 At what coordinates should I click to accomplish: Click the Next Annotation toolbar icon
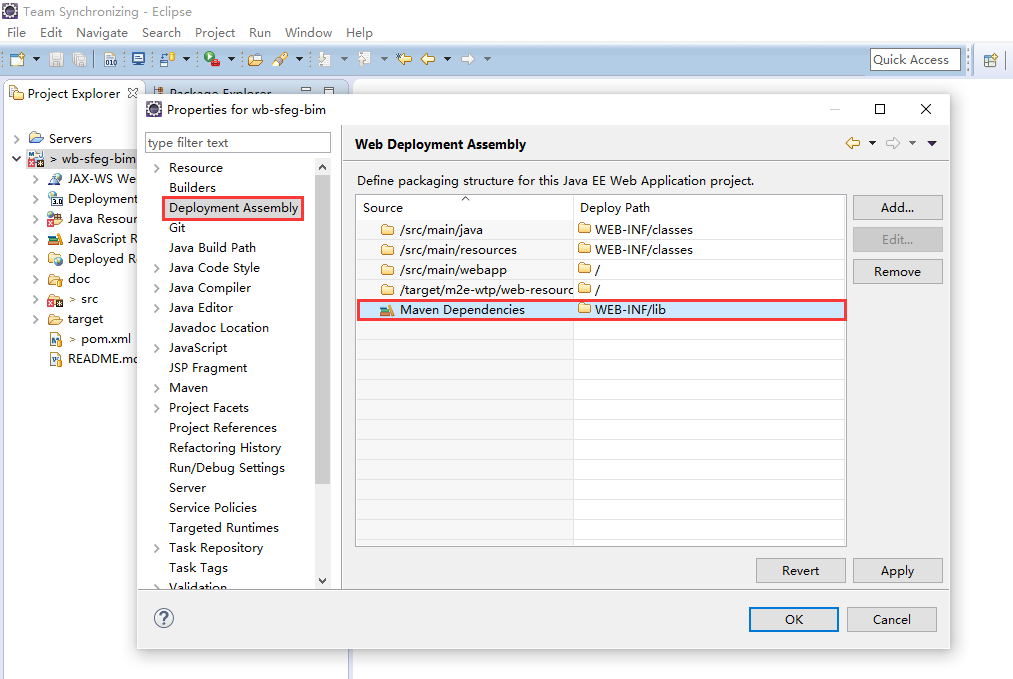pyautogui.click(x=325, y=59)
